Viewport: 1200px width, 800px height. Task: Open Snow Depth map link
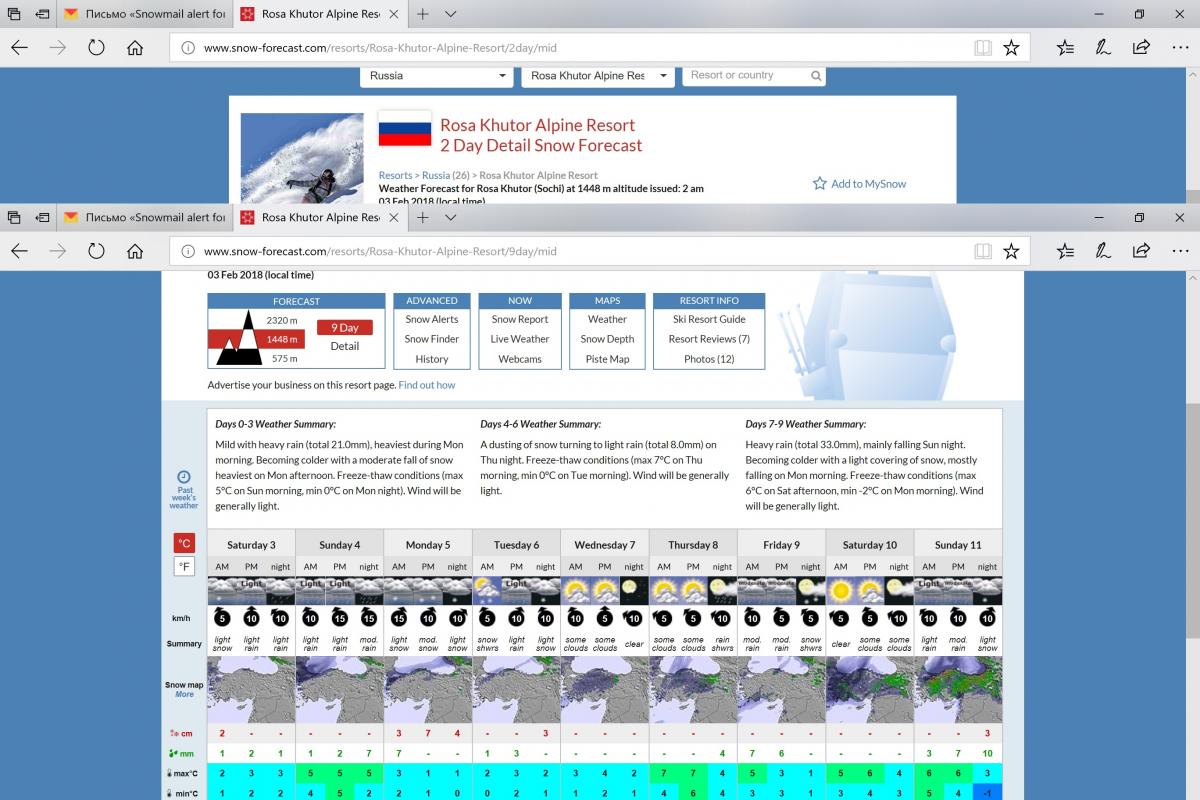coord(607,339)
